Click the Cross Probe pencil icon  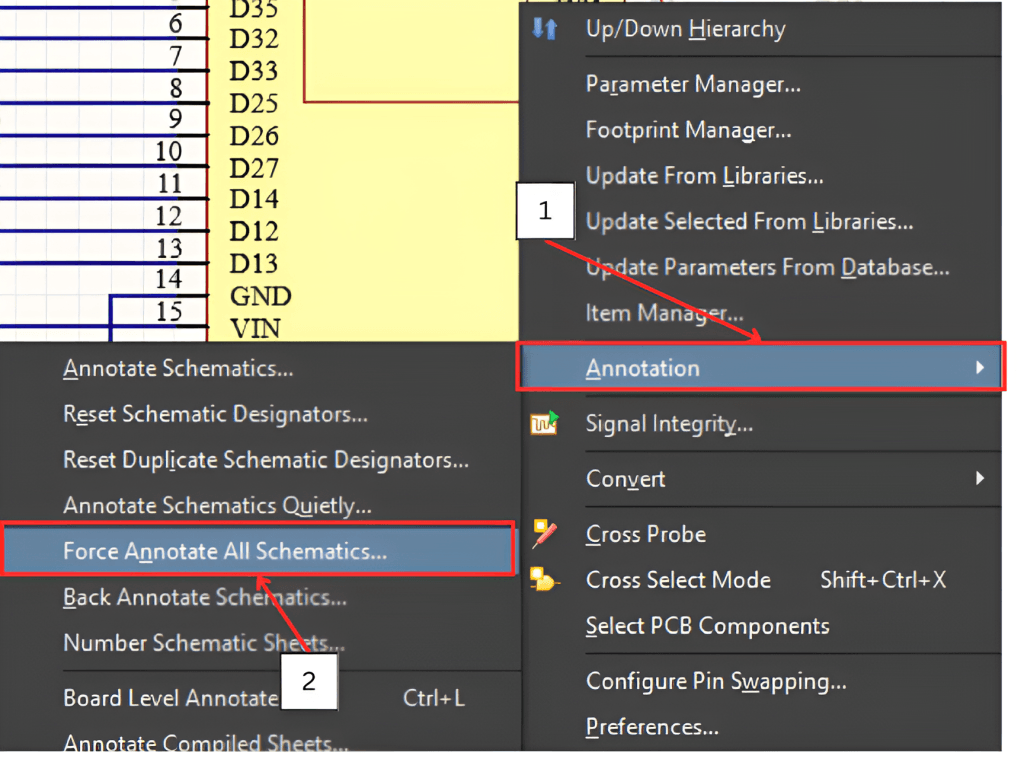click(544, 534)
